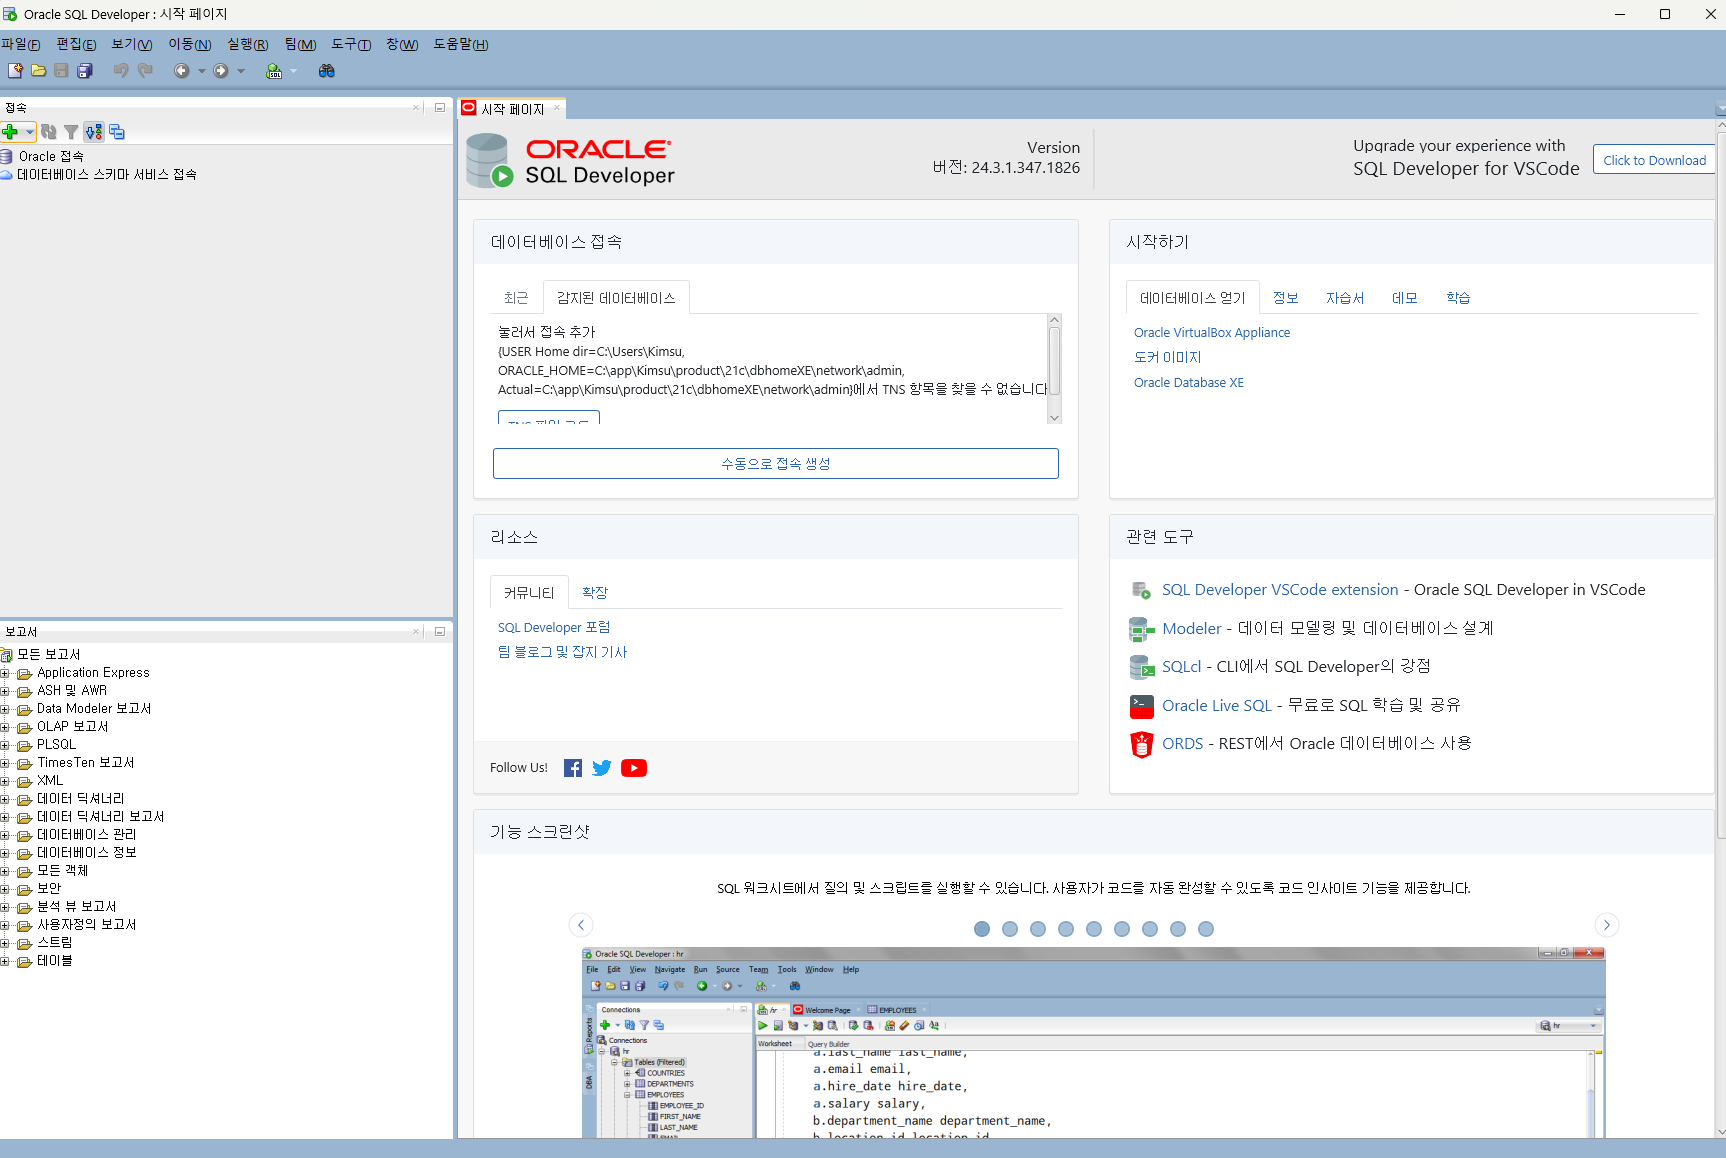Viewport: 1726px width, 1158px height.
Task: Select the first carousel dot indicator
Action: tap(982, 930)
